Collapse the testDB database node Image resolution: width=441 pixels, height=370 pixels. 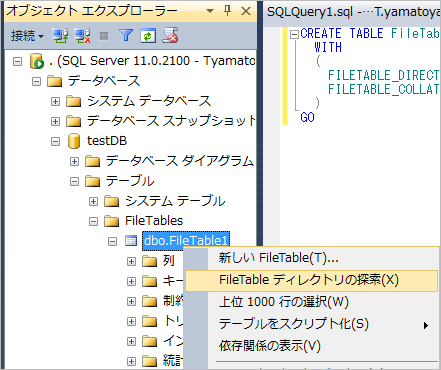tap(55, 141)
